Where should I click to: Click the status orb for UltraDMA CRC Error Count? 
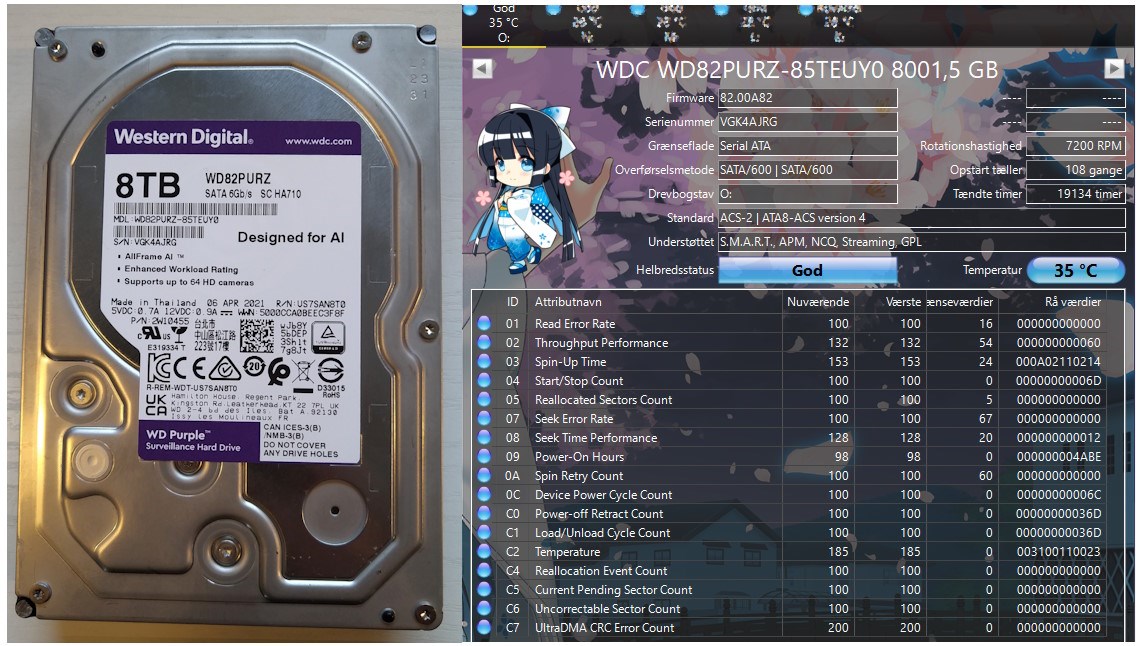[x=484, y=626]
